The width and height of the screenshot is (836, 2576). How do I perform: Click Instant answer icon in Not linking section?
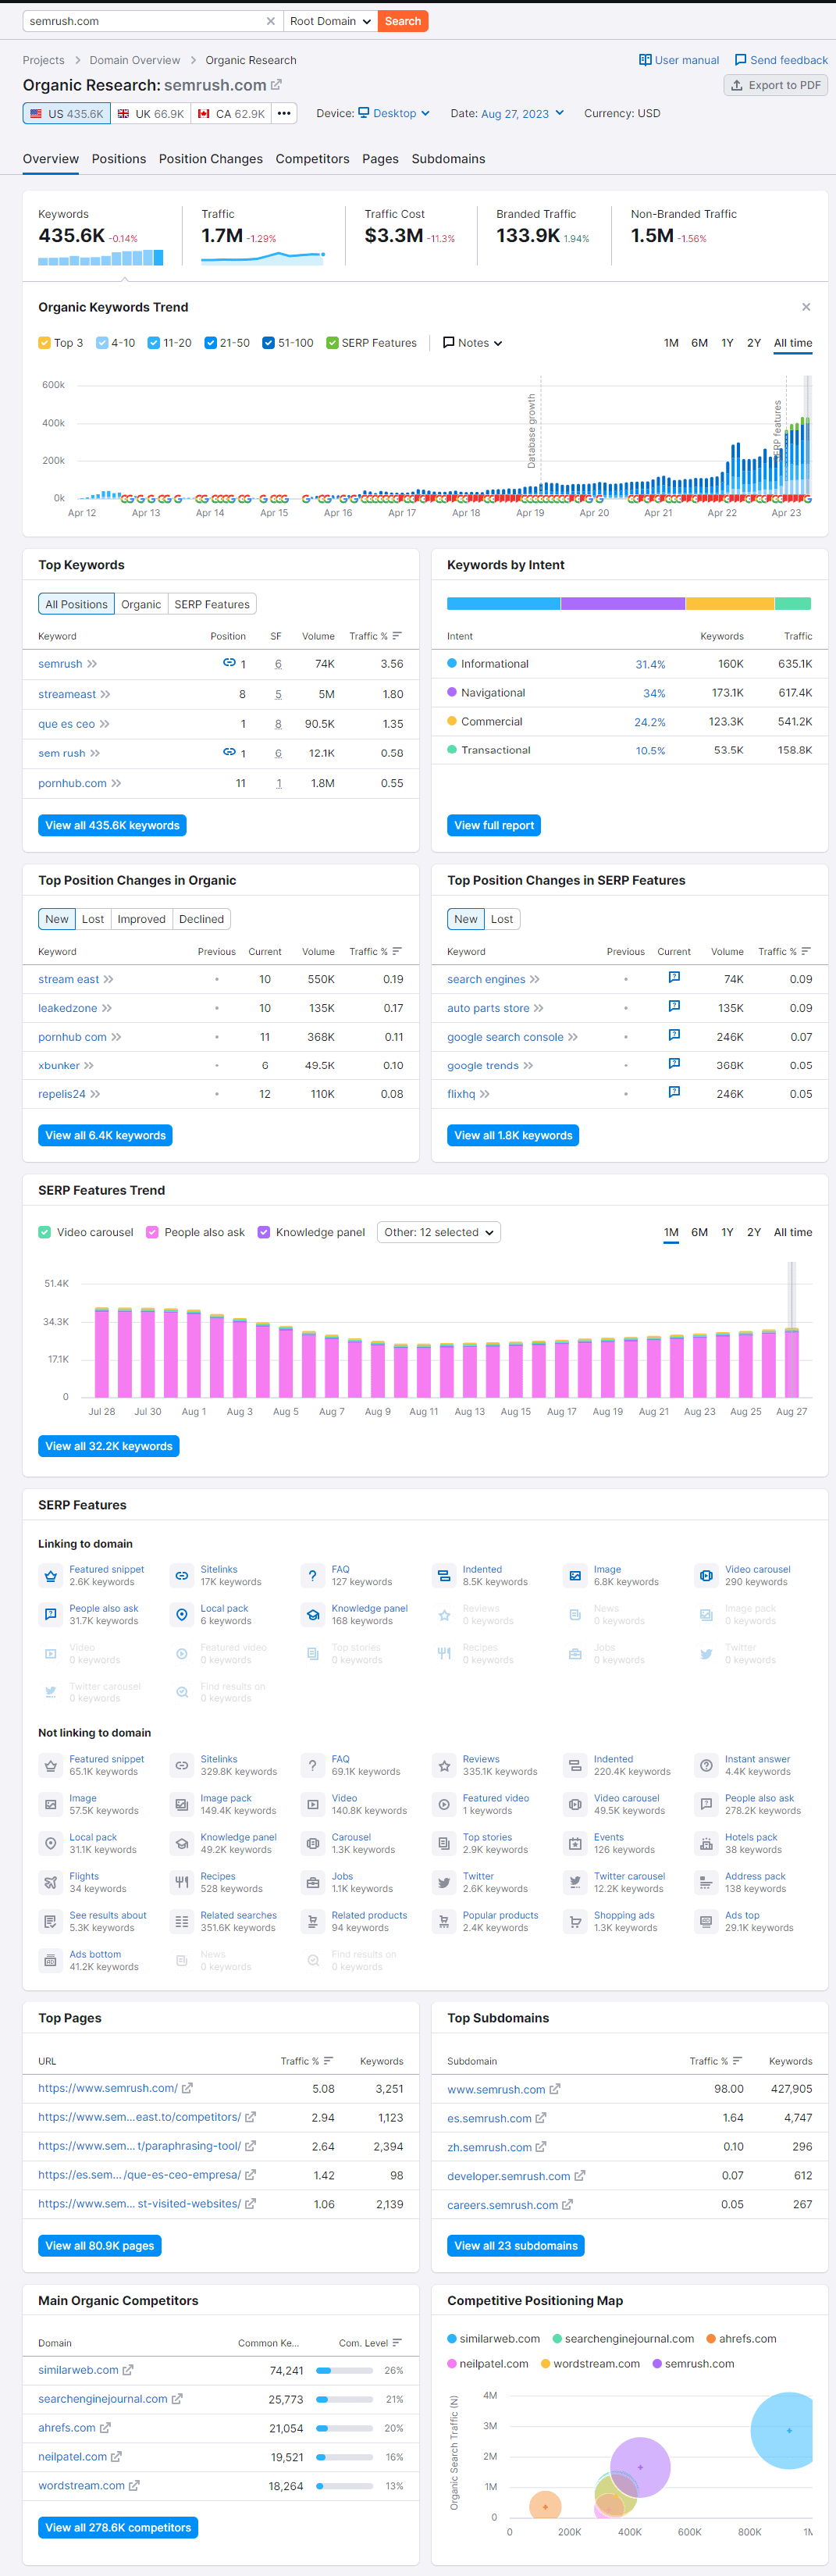tap(706, 1766)
